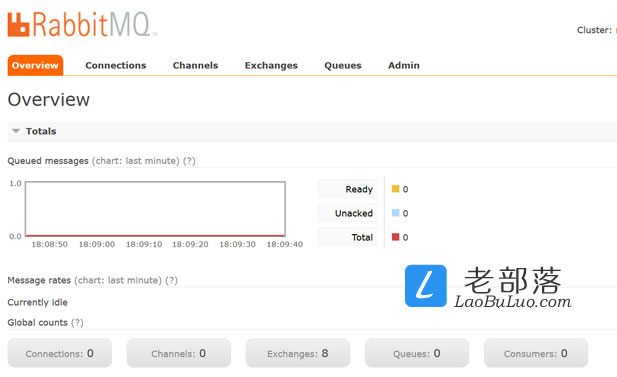Select the Admin tab
Viewport: 617px width, 377px height.
point(404,65)
